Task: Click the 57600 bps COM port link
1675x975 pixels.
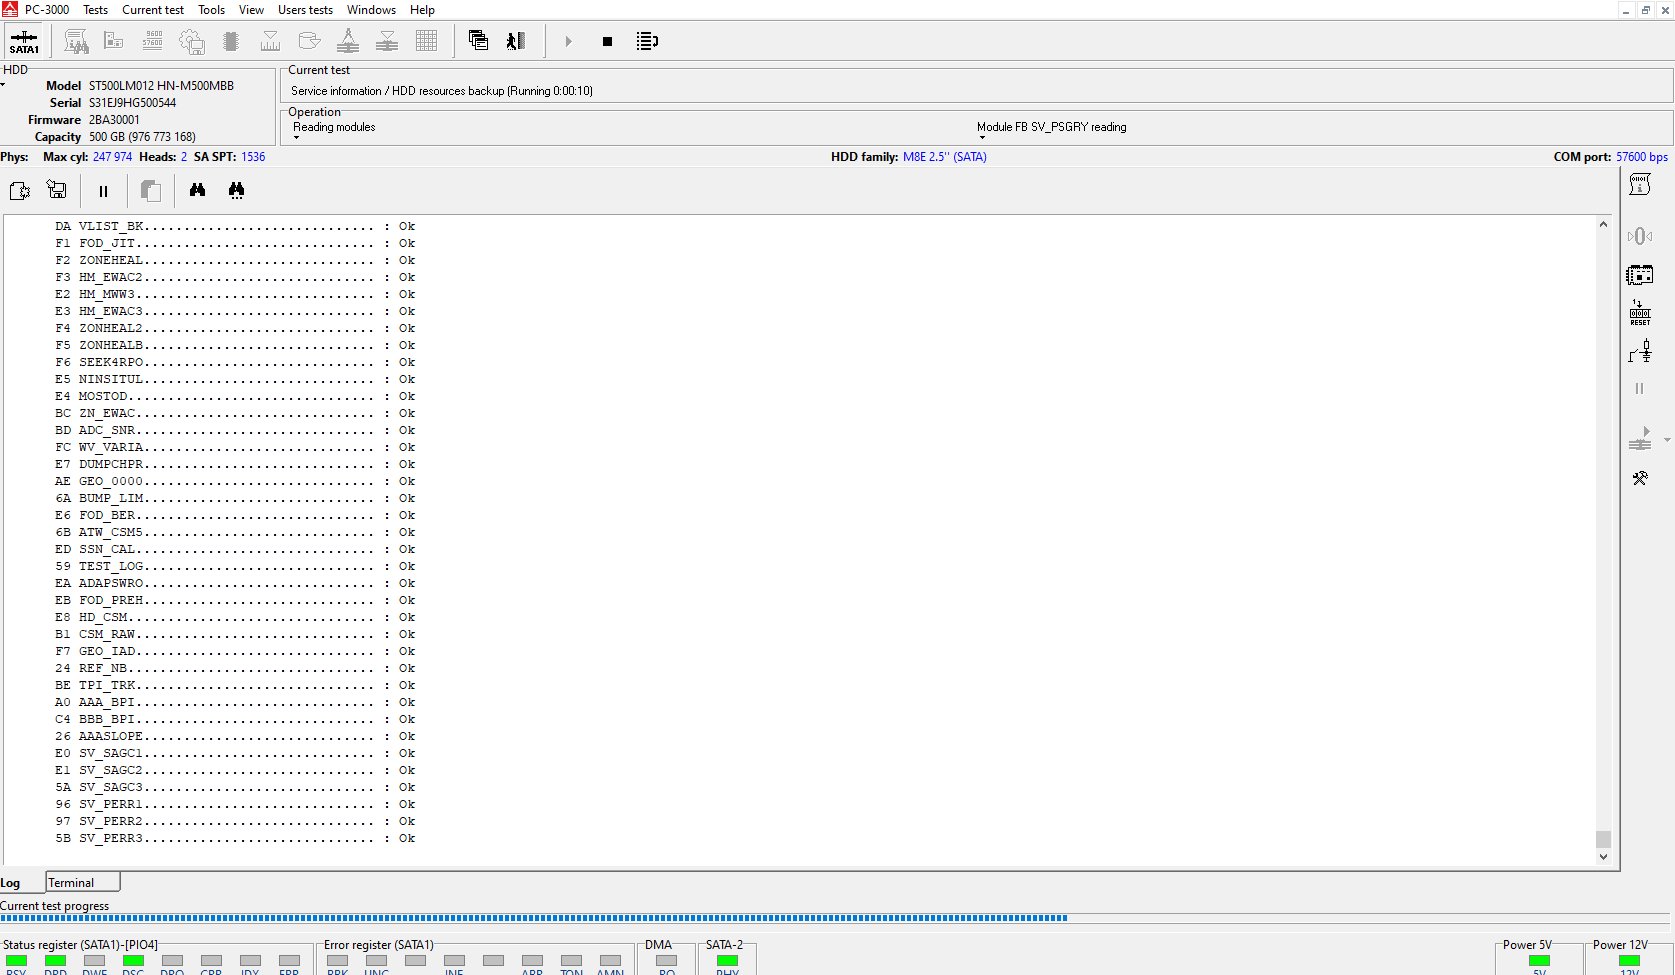Action: (1641, 157)
